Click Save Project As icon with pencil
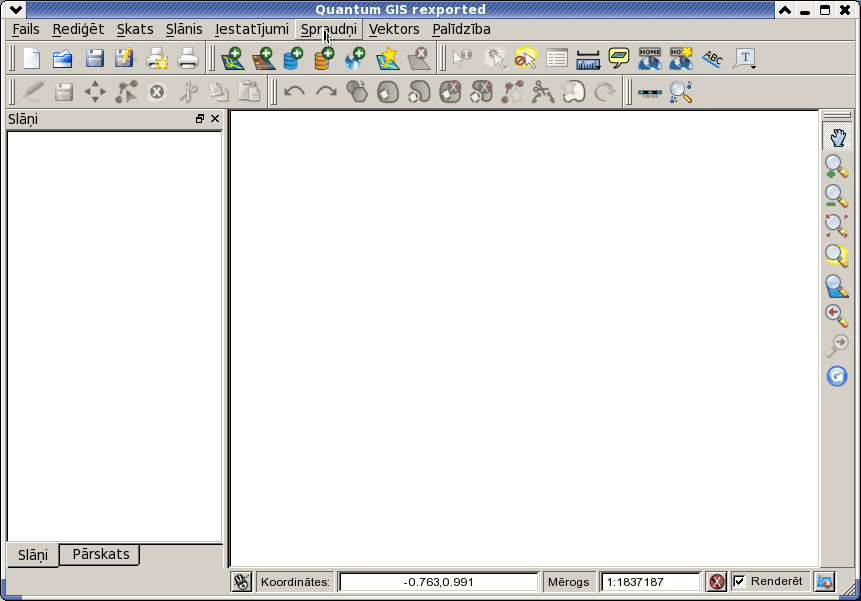Viewport: 861px width, 601px height. [125, 58]
